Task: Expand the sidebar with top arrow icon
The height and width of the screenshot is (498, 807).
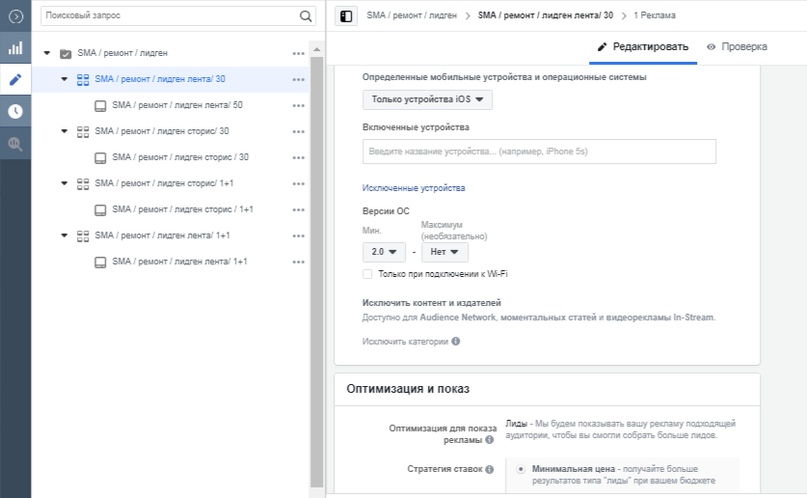Action: coord(15,16)
